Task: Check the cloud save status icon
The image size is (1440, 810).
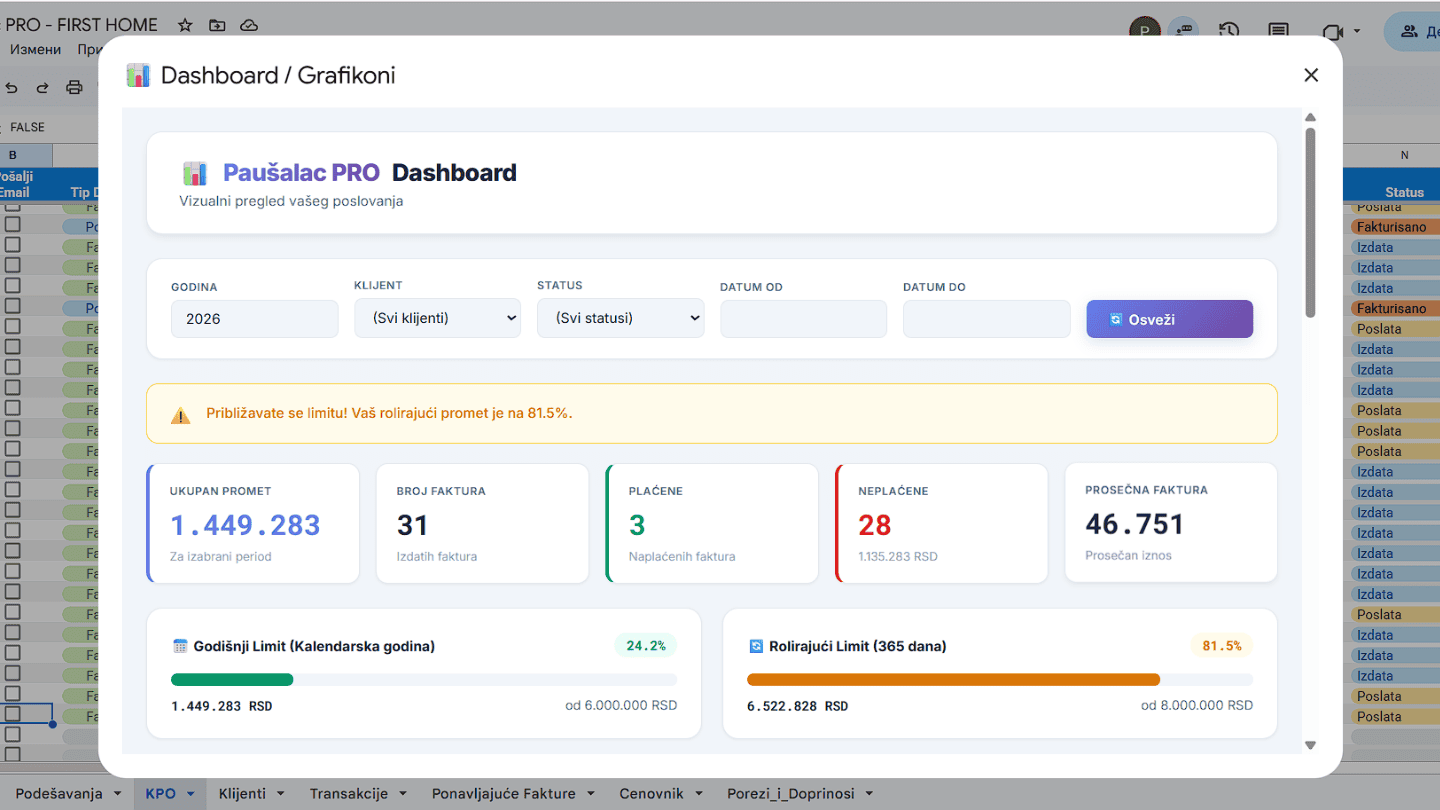Action: [249, 25]
